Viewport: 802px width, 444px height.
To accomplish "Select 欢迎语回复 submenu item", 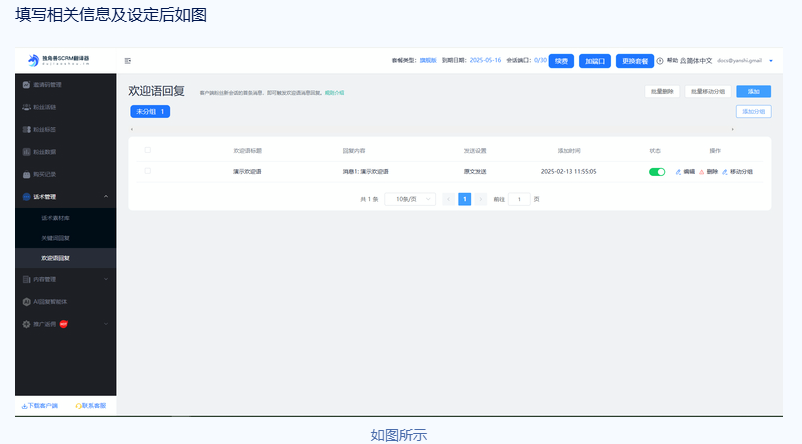I will [65, 258].
